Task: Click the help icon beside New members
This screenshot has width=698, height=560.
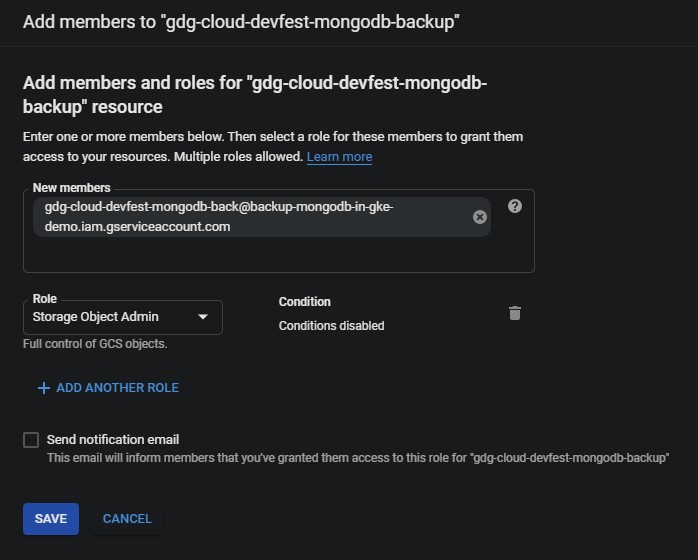Action: (515, 206)
